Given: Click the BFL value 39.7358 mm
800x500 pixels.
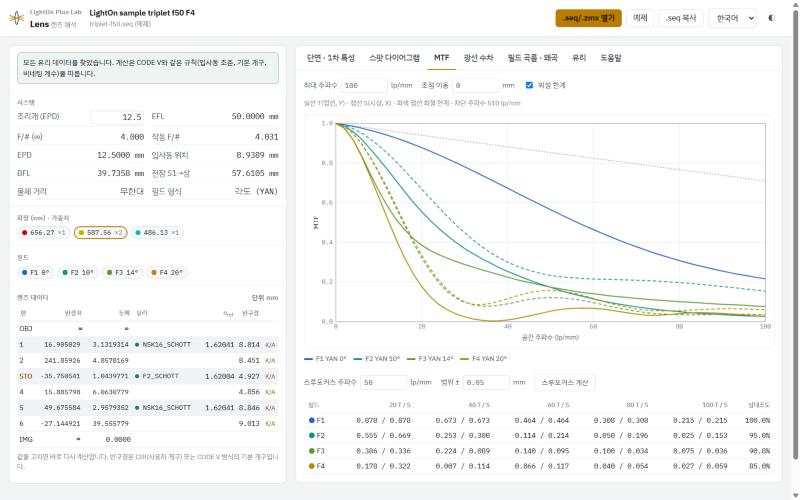Looking at the screenshot, I should click(x=120, y=173).
